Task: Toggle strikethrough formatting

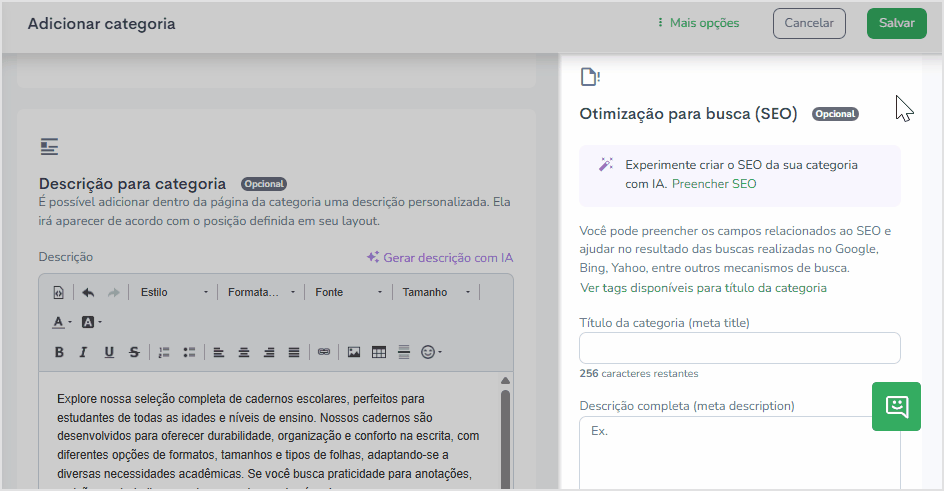Action: (x=134, y=352)
